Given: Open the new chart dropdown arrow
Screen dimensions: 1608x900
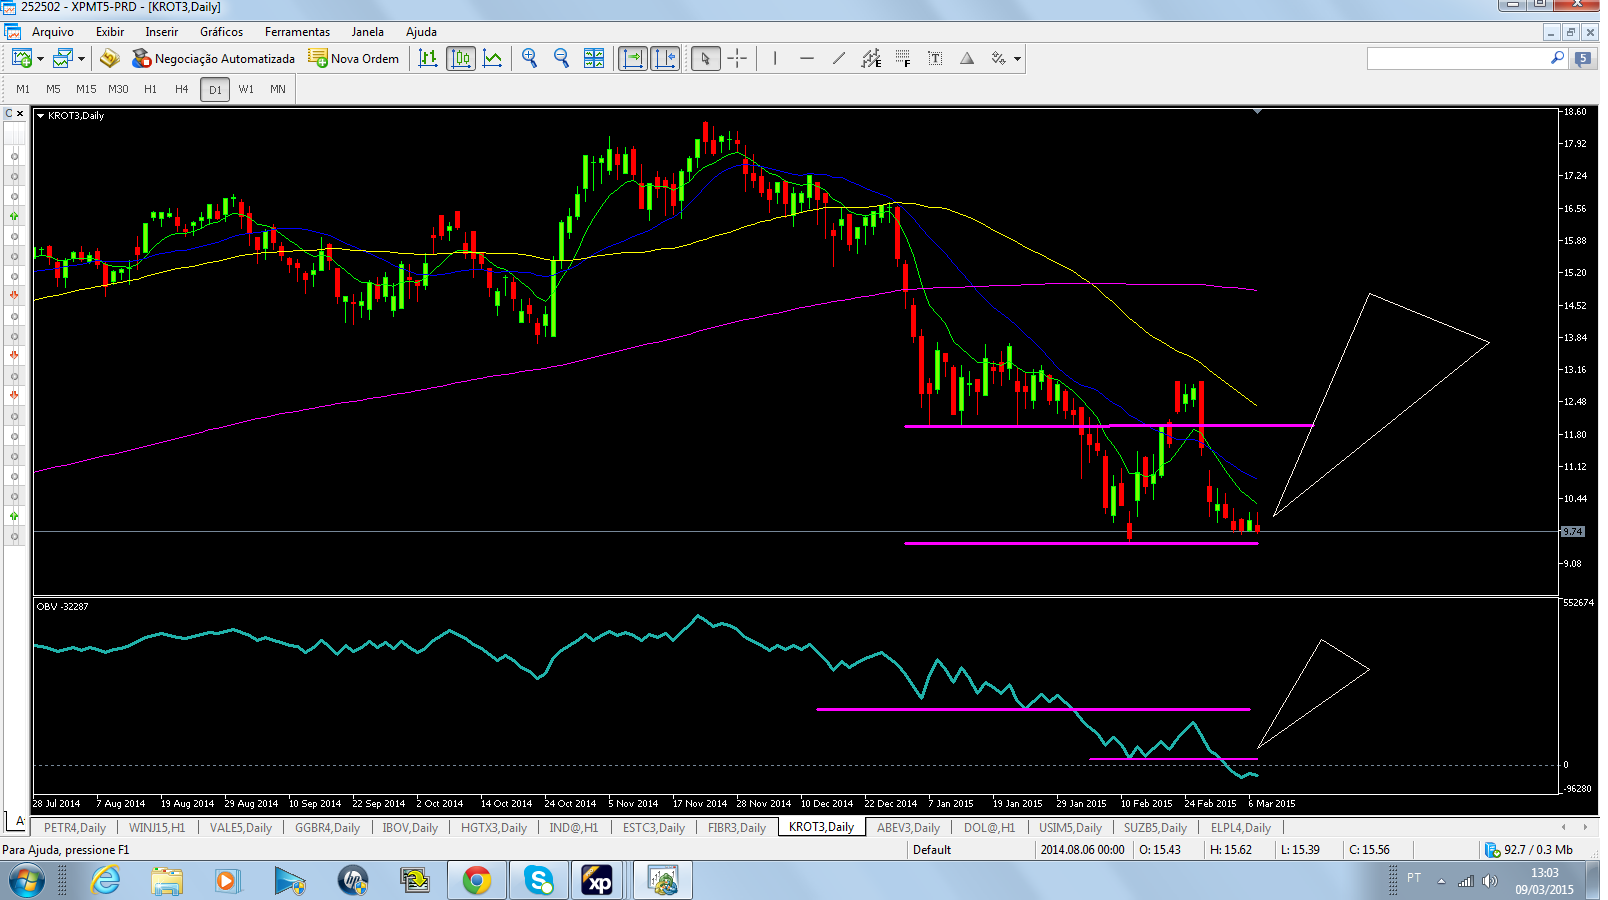Looking at the screenshot, I should pyautogui.click(x=40, y=59).
